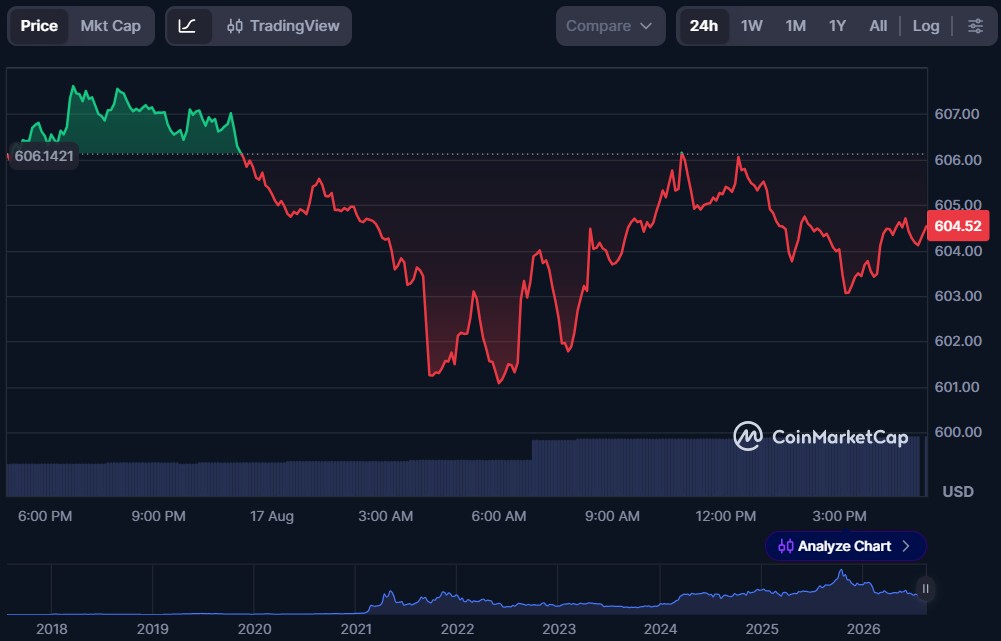
Task: Click the Analyze Chart button
Action: (x=845, y=547)
